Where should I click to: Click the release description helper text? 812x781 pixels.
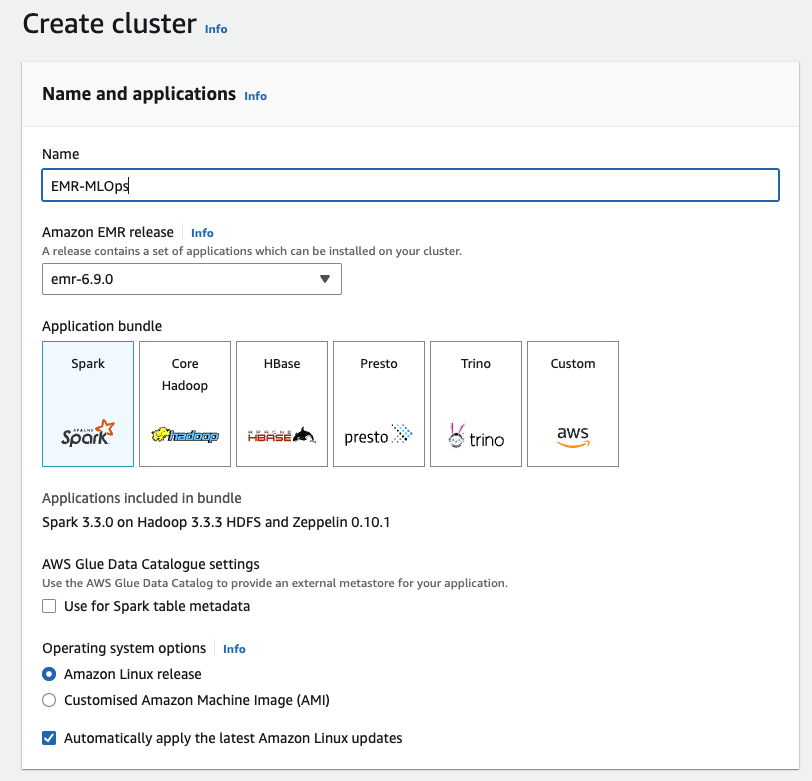(x=252, y=251)
